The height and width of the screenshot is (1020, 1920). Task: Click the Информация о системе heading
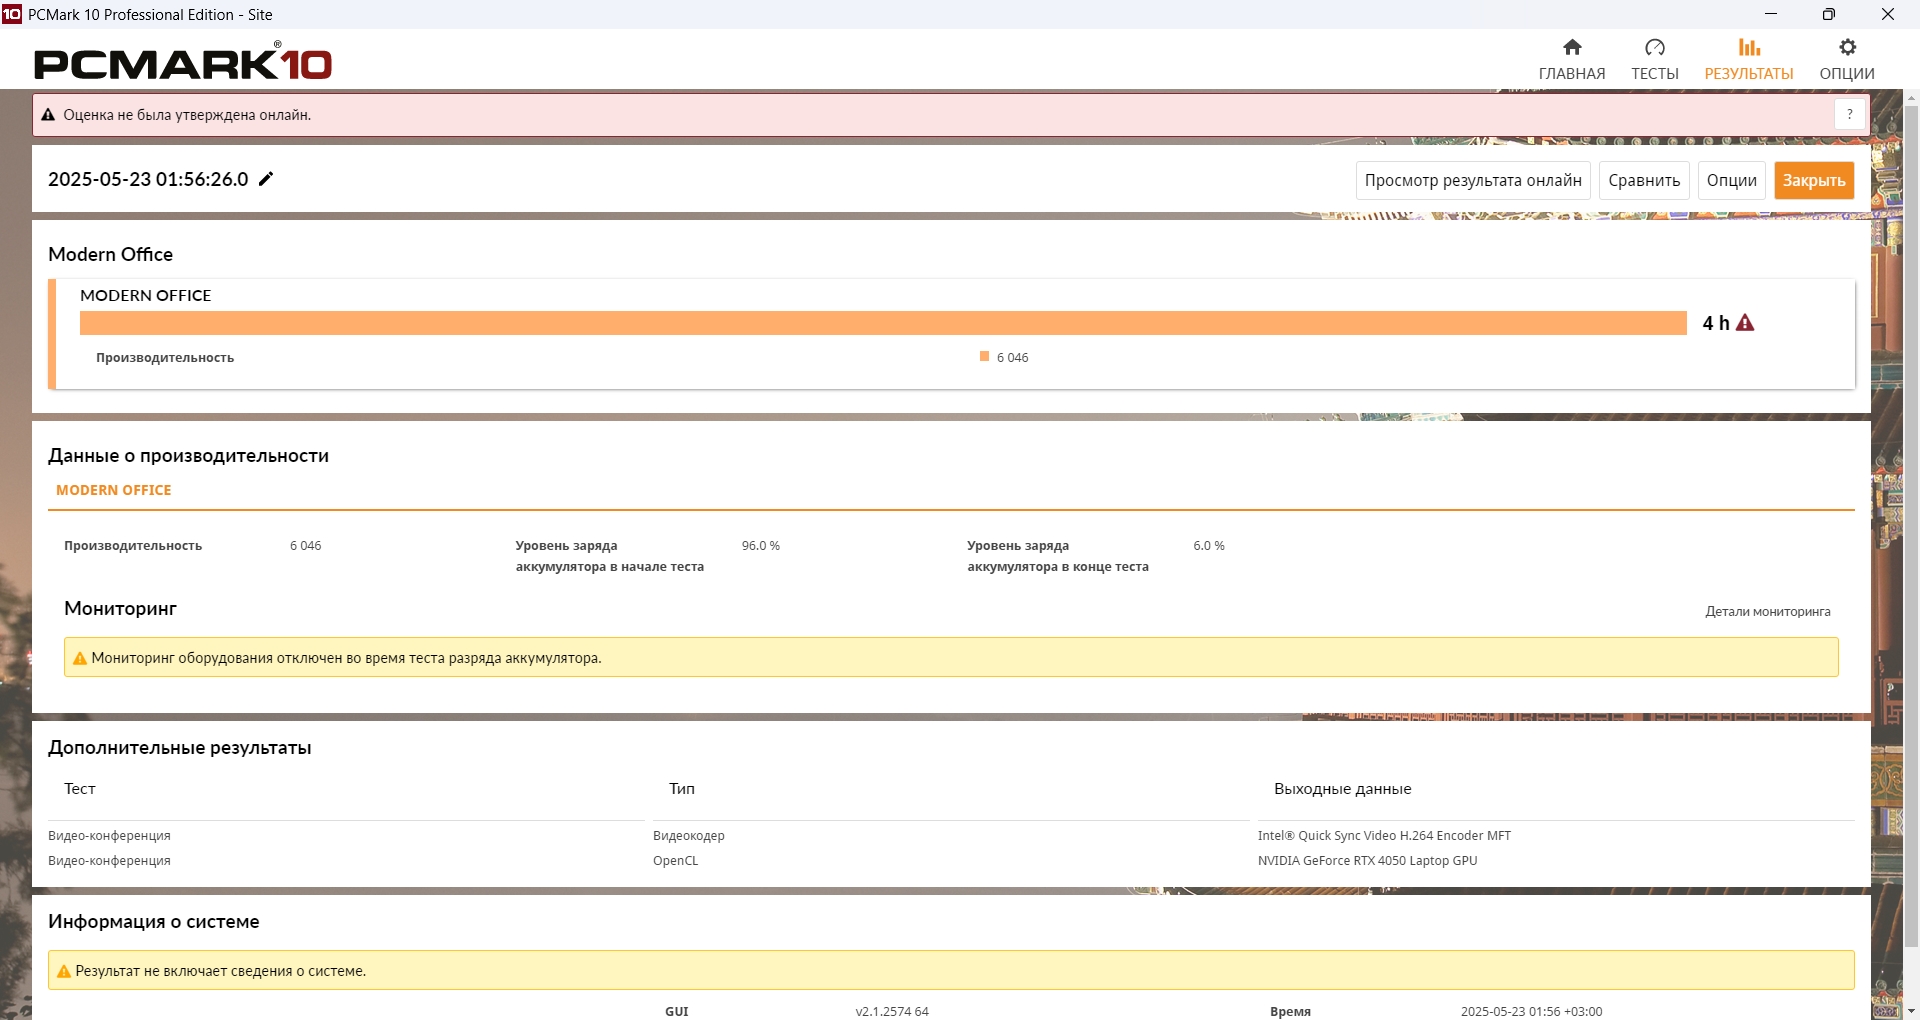154,922
